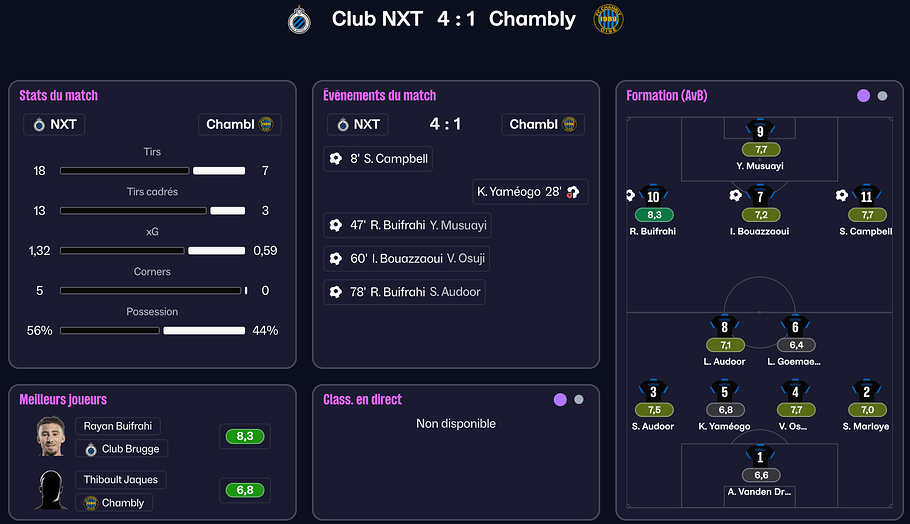Screen dimensions: 910x524
Task: Click the Chambl team button in the Évènements panel
Action: click(x=543, y=125)
